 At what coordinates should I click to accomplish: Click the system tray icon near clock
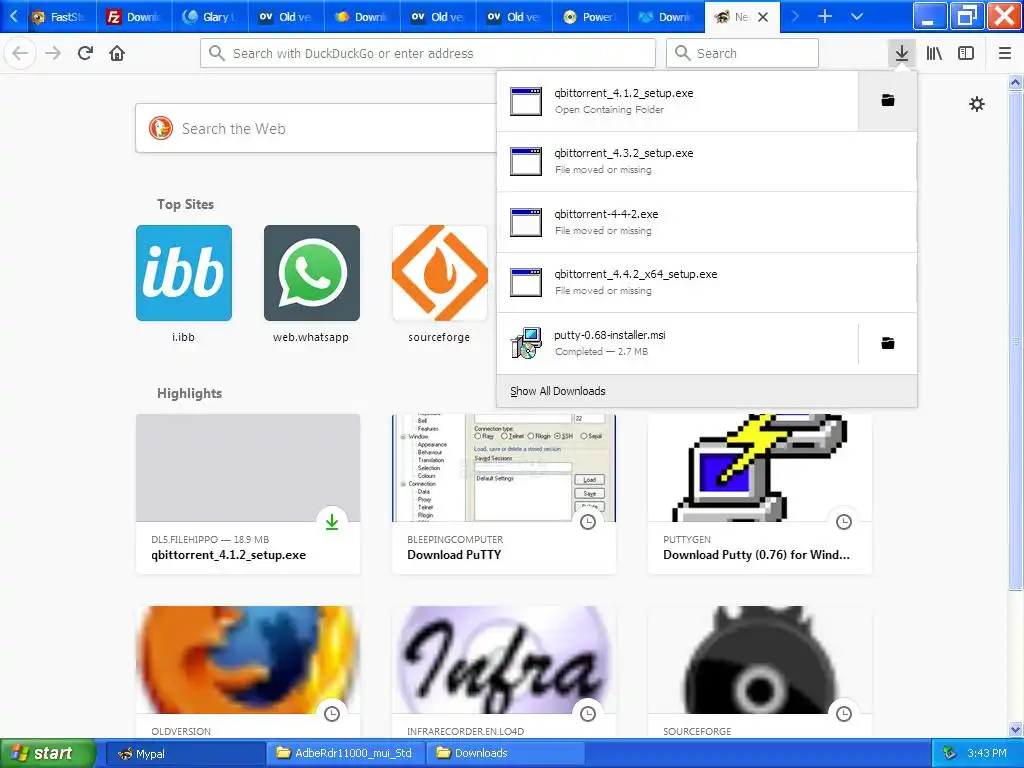[950, 753]
